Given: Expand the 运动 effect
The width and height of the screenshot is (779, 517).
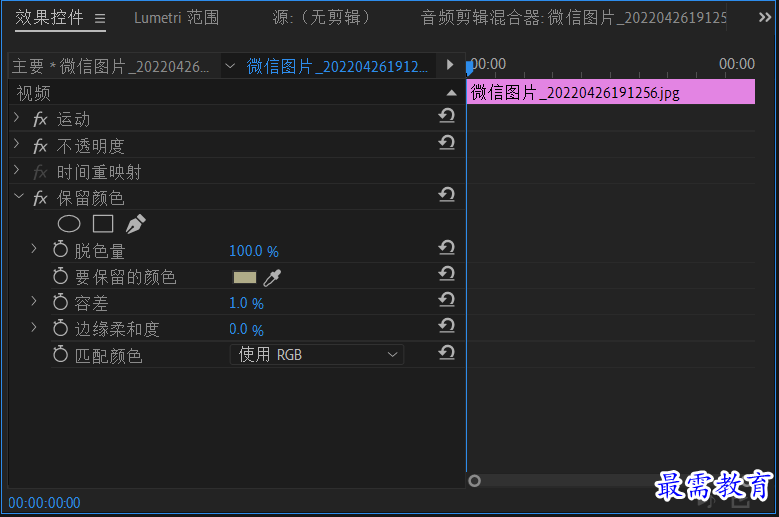Looking at the screenshot, I should coord(16,118).
